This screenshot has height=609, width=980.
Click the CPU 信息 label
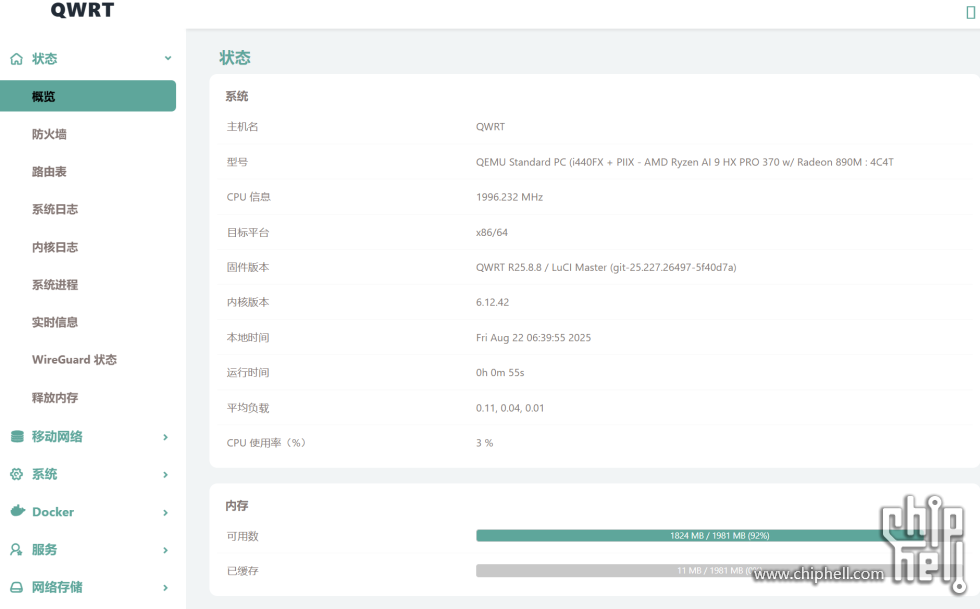[x=249, y=197]
